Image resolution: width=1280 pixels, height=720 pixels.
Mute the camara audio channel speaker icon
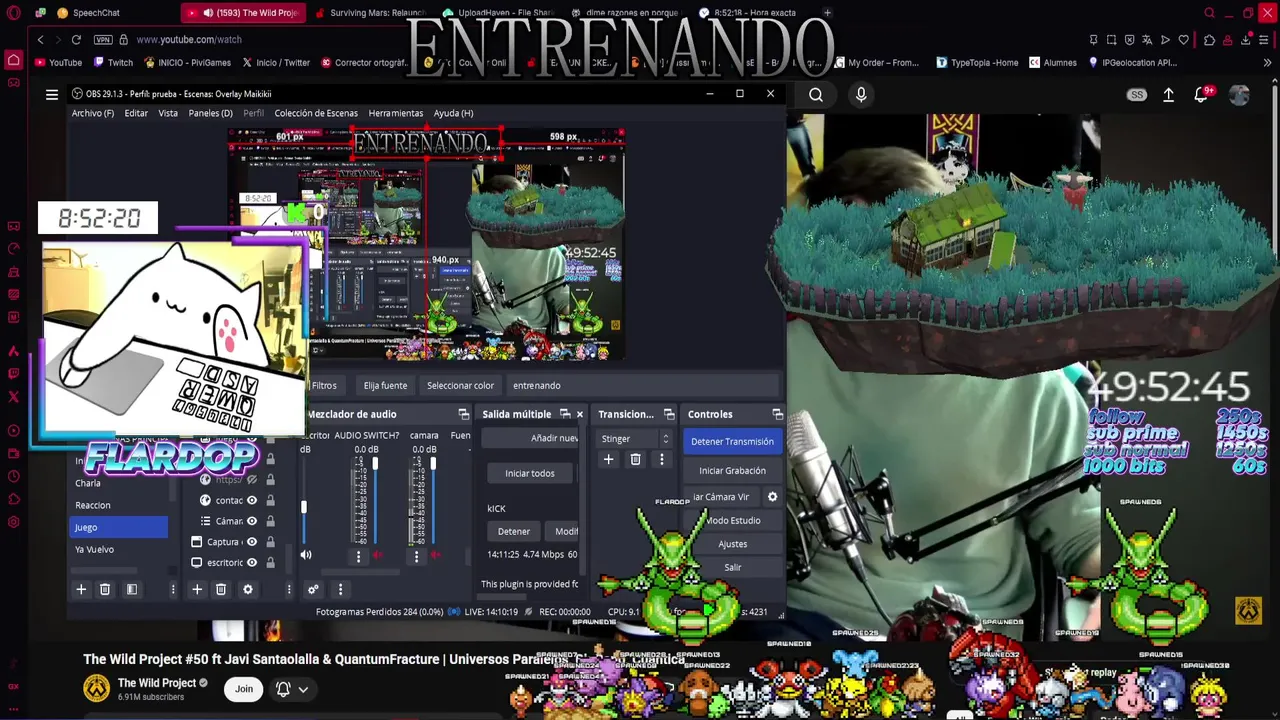click(435, 555)
